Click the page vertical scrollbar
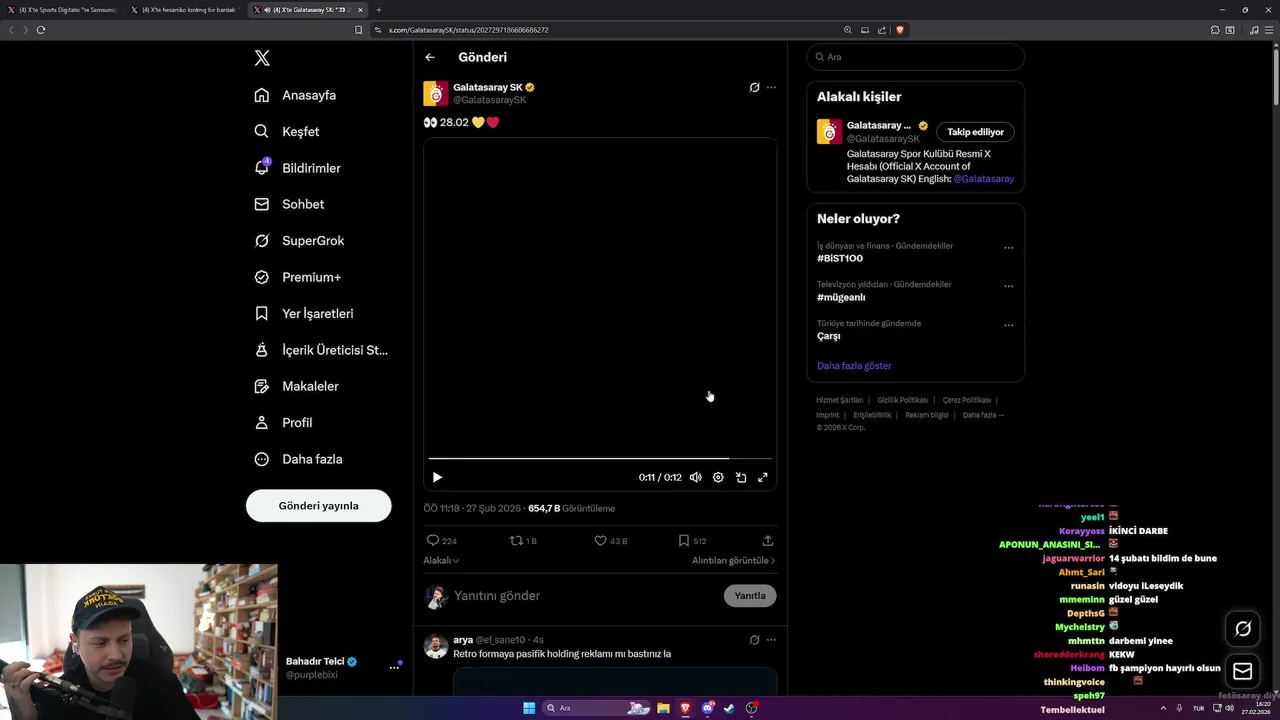Screen dimensions: 1280x720 tap(1275, 75)
